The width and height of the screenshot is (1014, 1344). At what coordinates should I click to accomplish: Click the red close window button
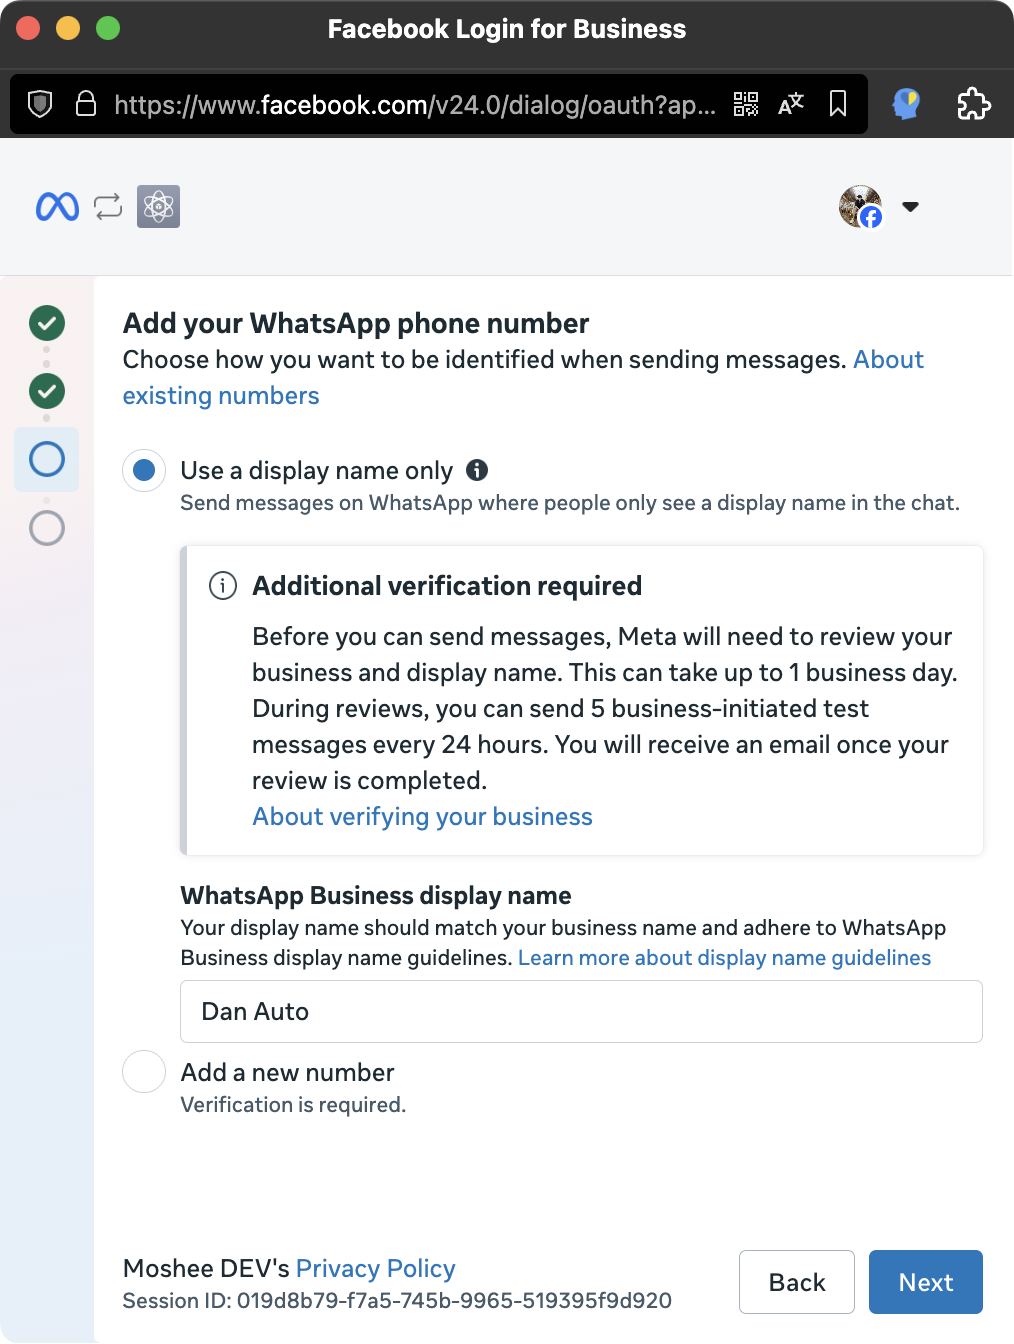28,28
